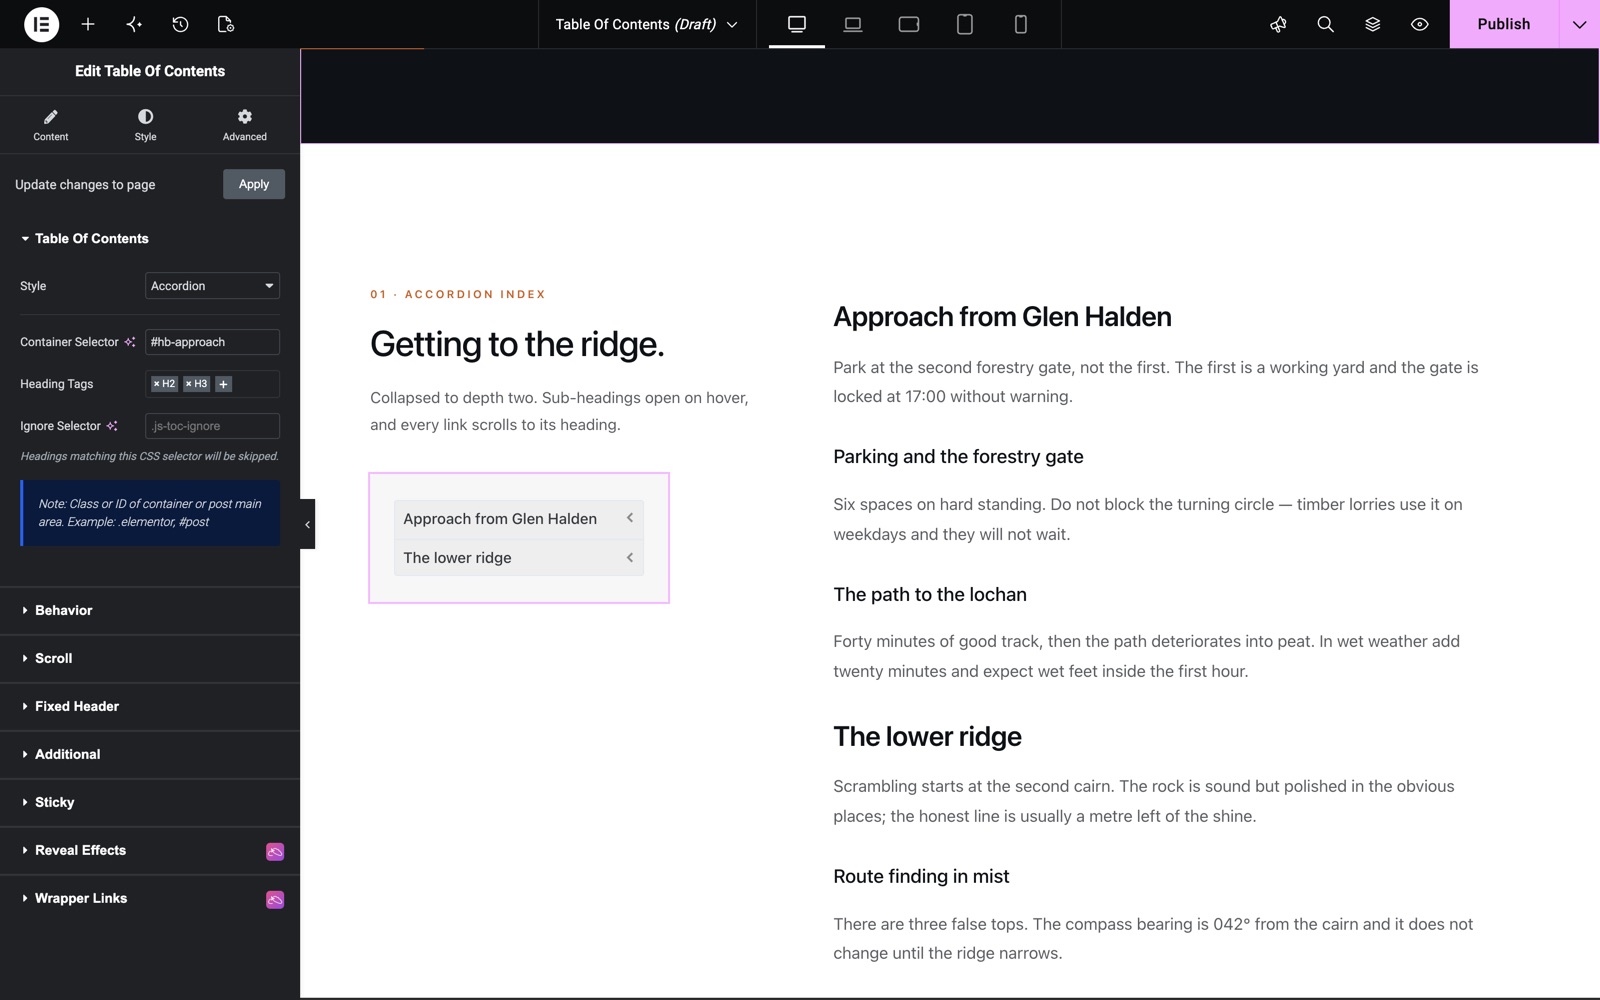Collapse the editor panel with side arrow

pos(307,524)
